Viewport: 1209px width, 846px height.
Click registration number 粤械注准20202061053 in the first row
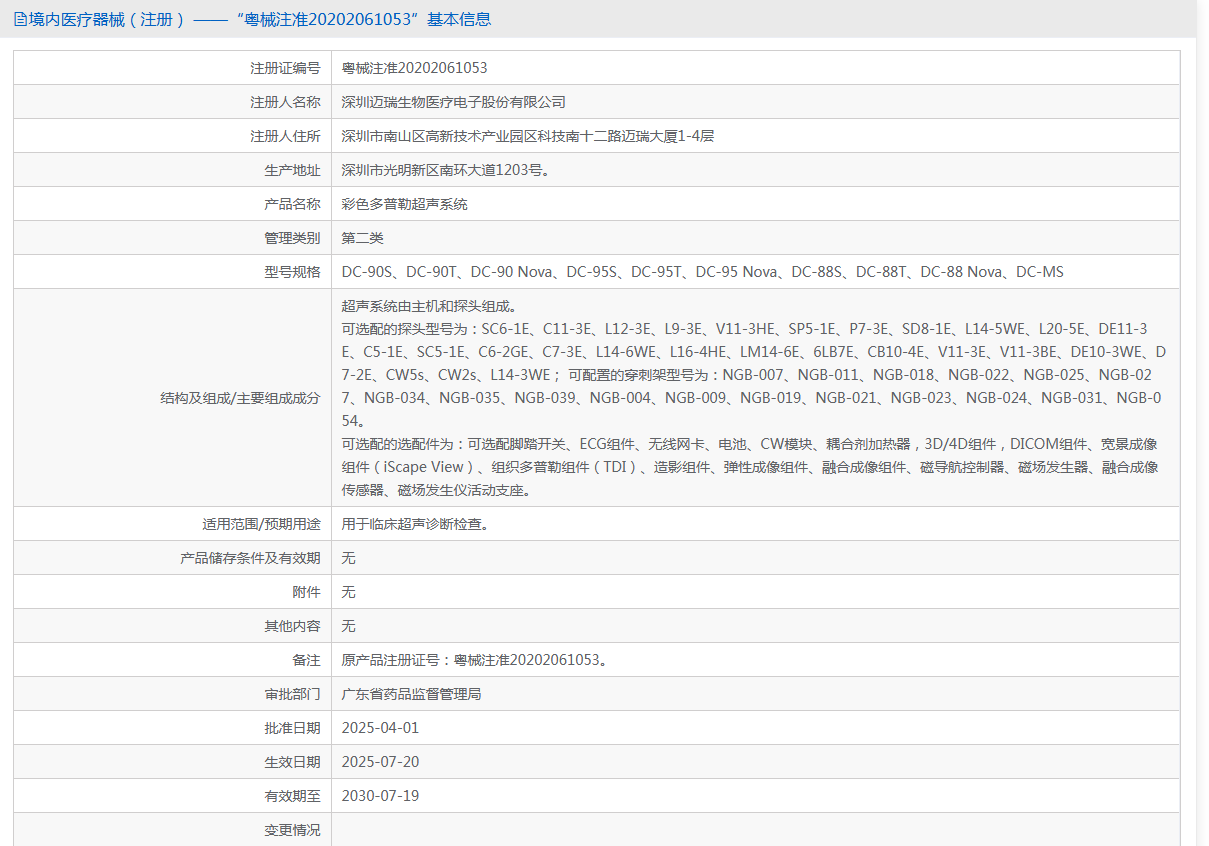pyautogui.click(x=415, y=68)
